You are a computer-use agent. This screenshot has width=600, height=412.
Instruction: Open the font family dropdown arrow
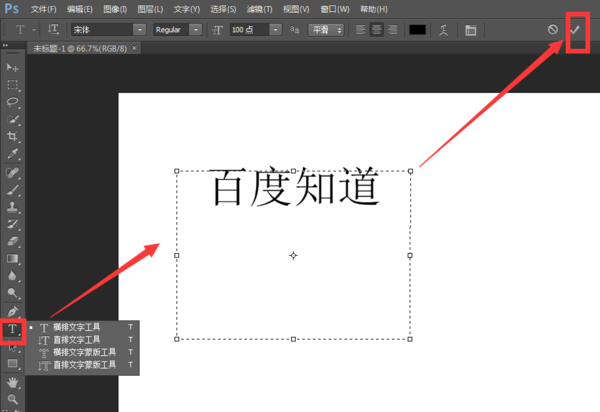click(140, 30)
